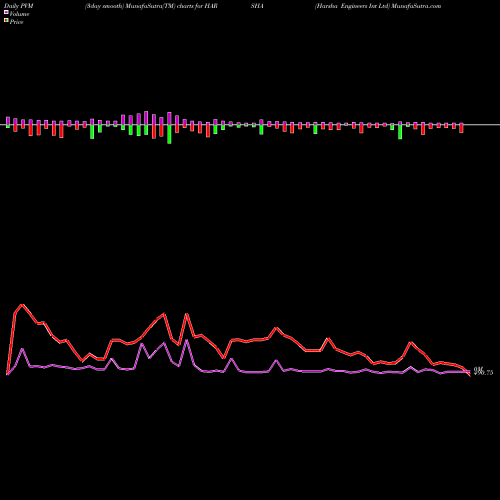Click the 'Volume' legend label
This screenshot has height=500, width=500.
[19, 14]
